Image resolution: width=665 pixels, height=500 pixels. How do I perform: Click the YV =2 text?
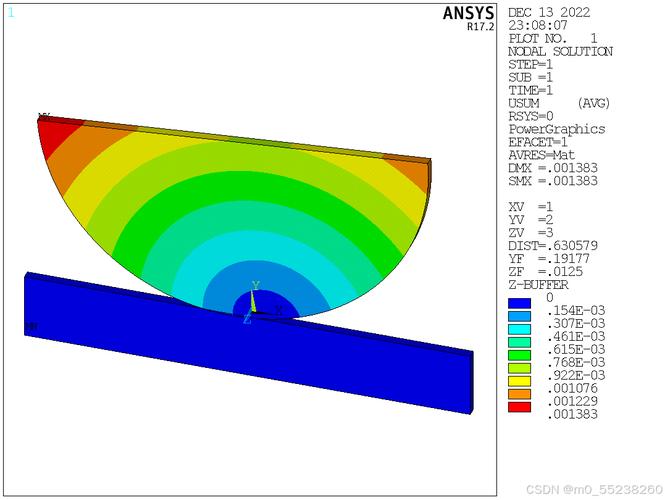pyautogui.click(x=531, y=220)
